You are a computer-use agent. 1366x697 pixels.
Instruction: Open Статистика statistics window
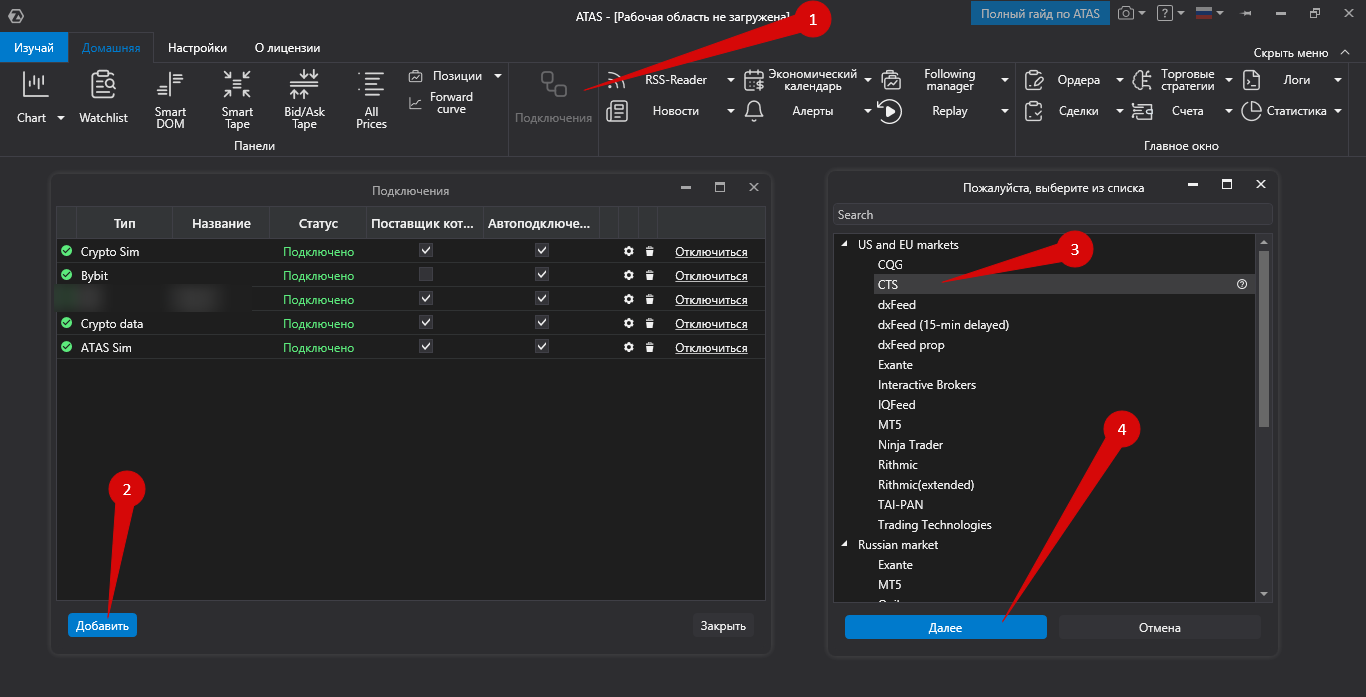1285,111
